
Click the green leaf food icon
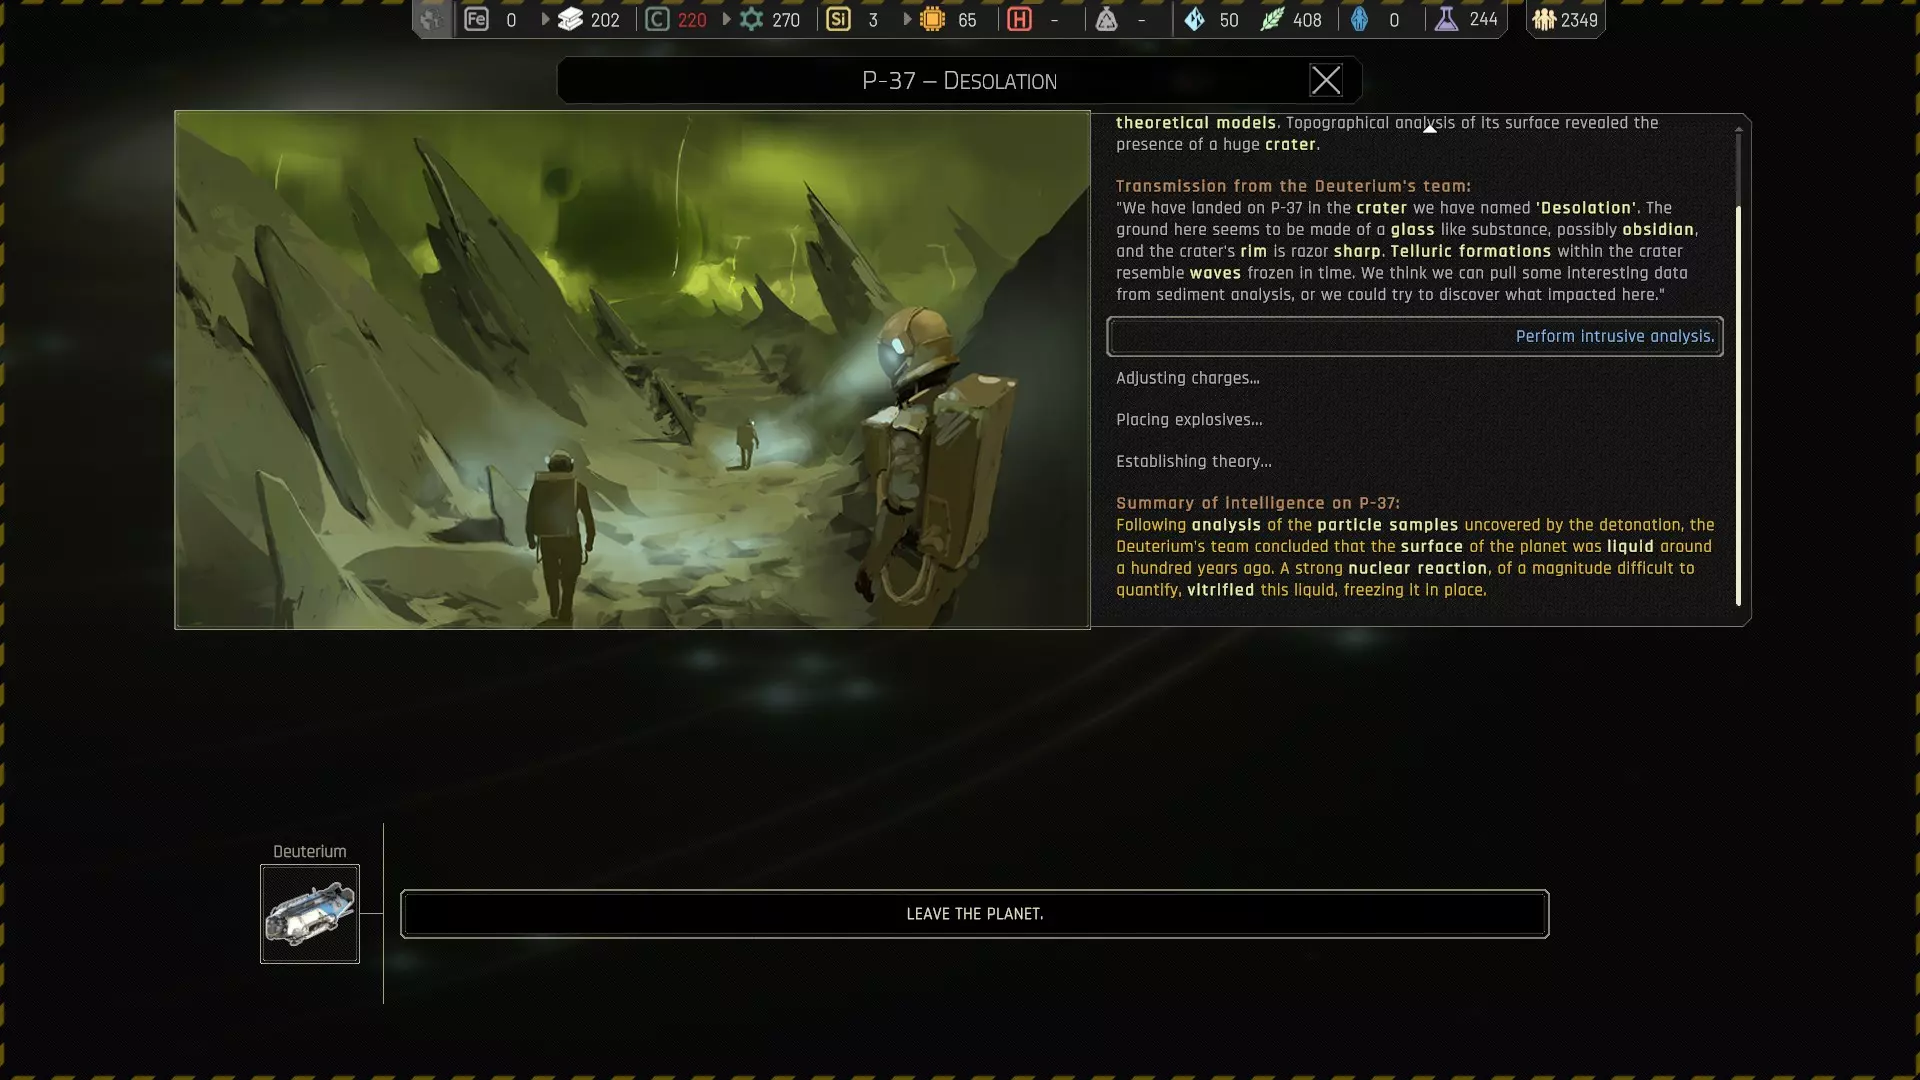[1271, 19]
